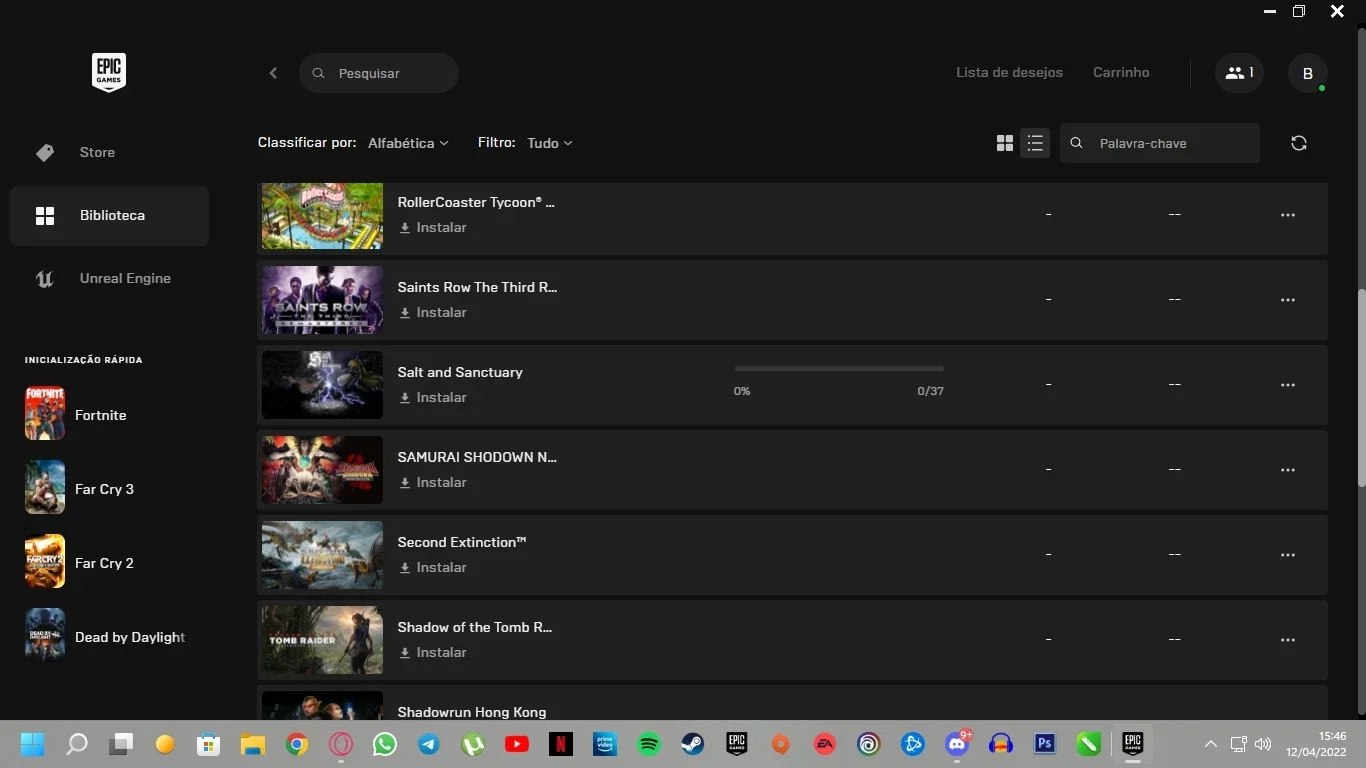
Task: Open WhatsApp from taskbar
Action: [385, 744]
